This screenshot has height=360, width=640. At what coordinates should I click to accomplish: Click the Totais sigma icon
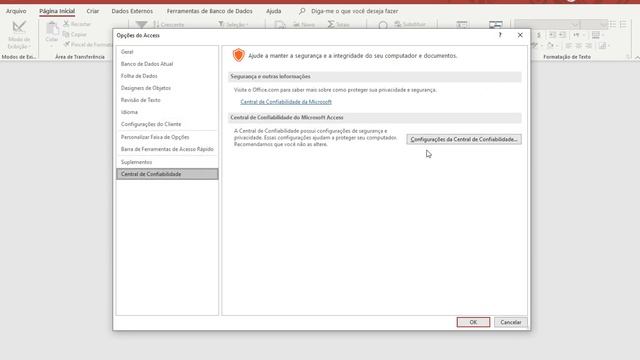(x=331, y=24)
